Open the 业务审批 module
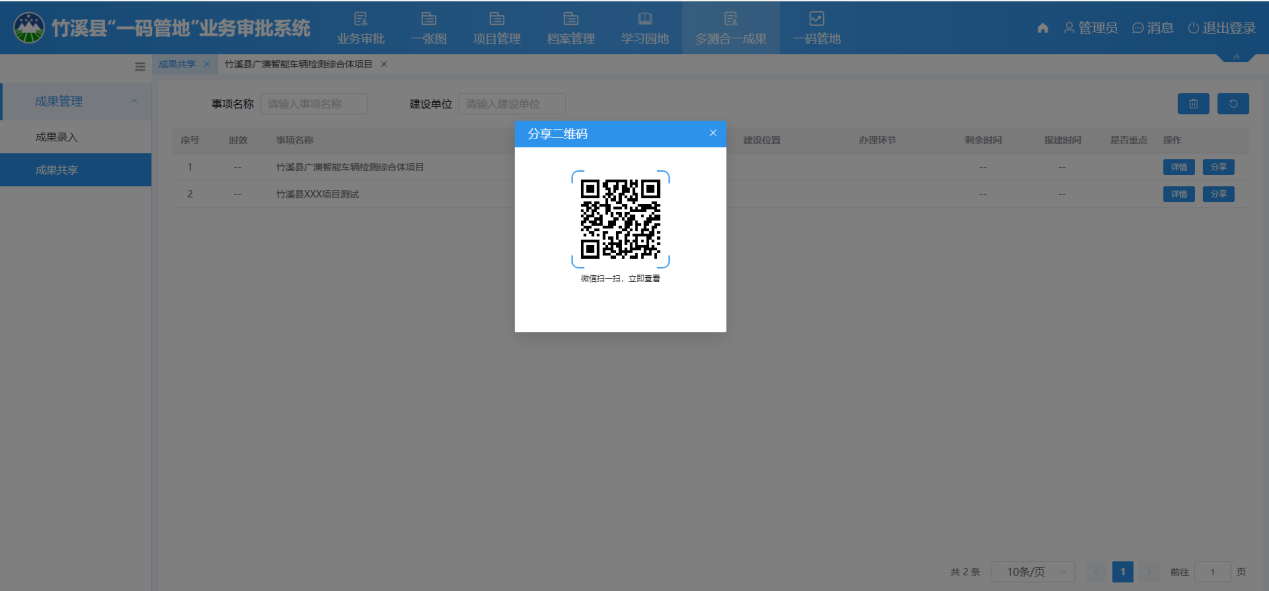This screenshot has width=1269, height=591. [361, 28]
